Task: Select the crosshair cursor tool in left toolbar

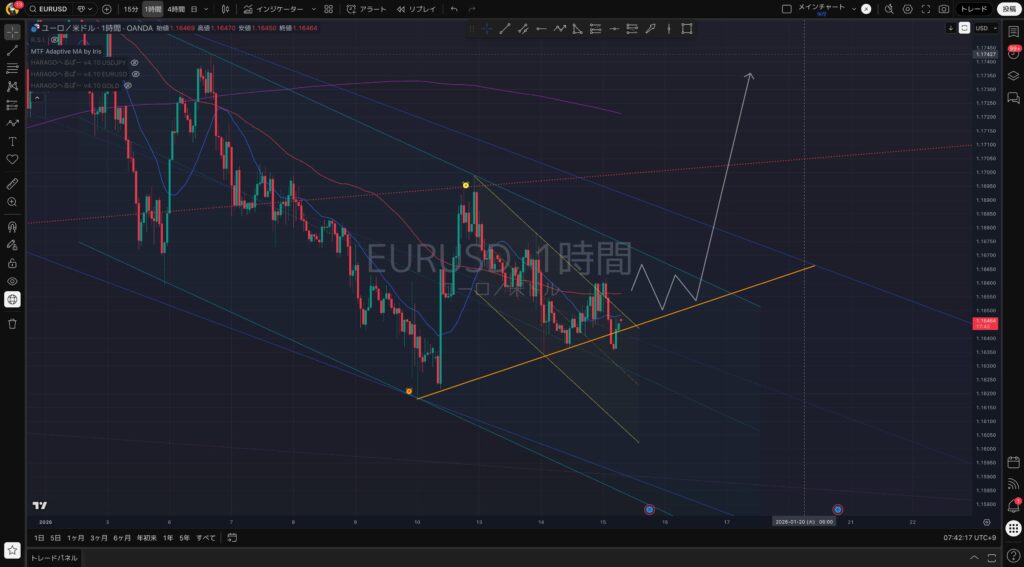Action: [12, 32]
